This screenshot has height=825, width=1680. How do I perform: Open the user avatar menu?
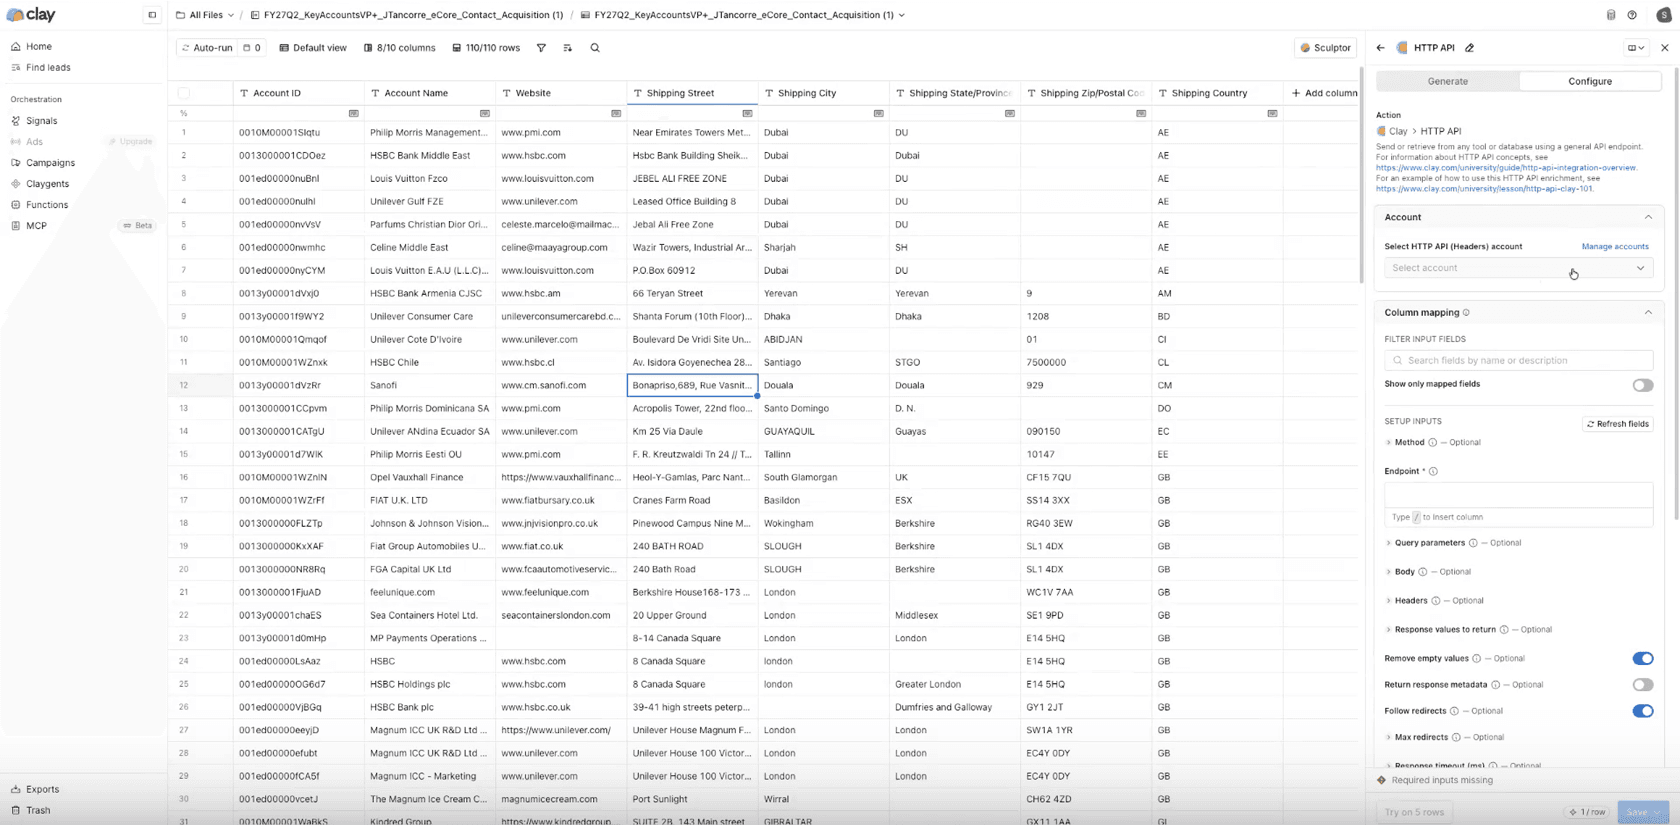click(x=1664, y=15)
